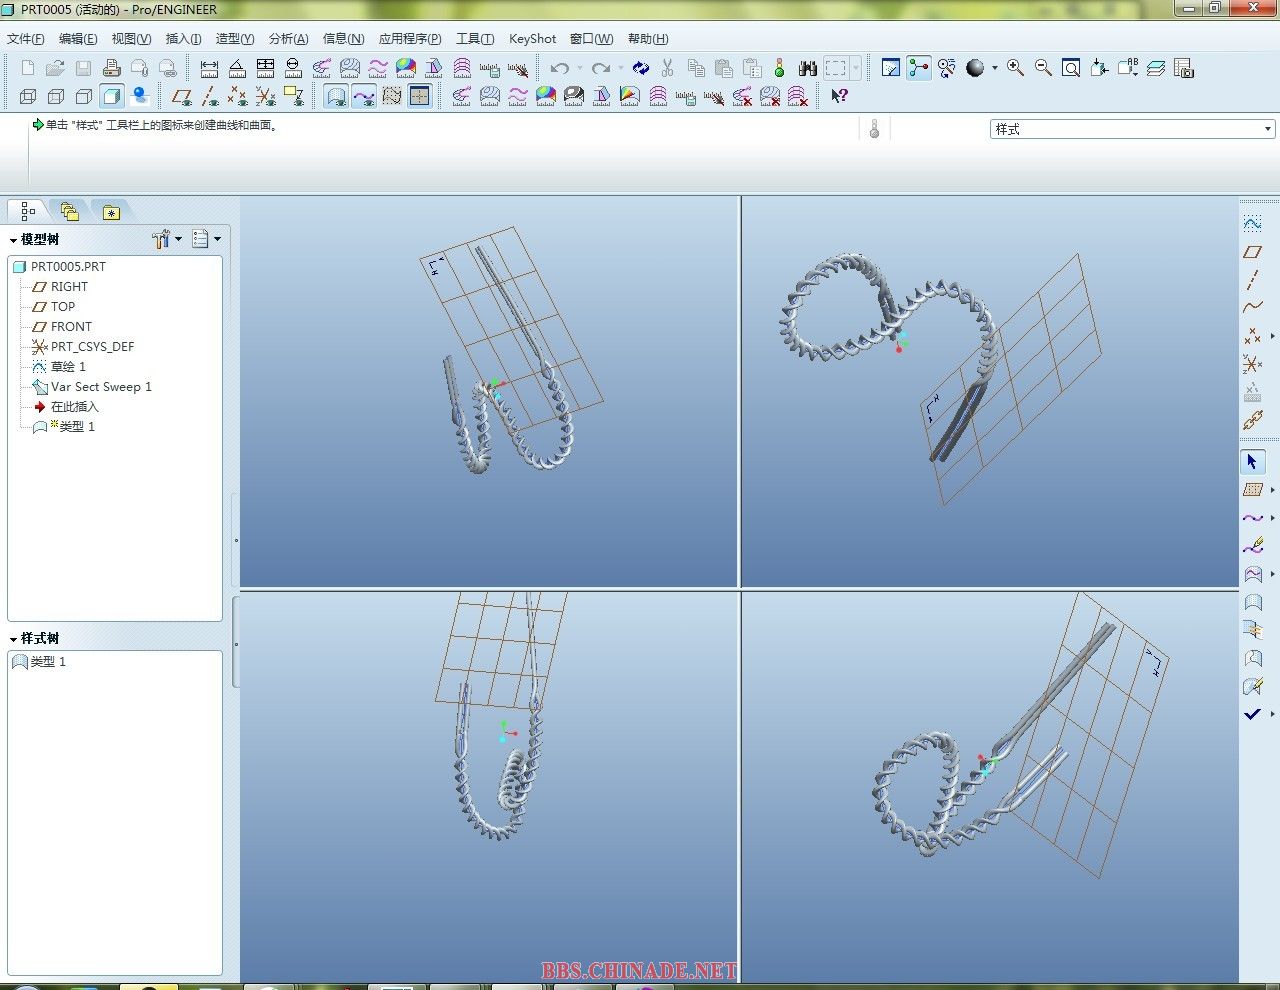
Task: Collapse the 样式树 panel header
Action: (14, 639)
